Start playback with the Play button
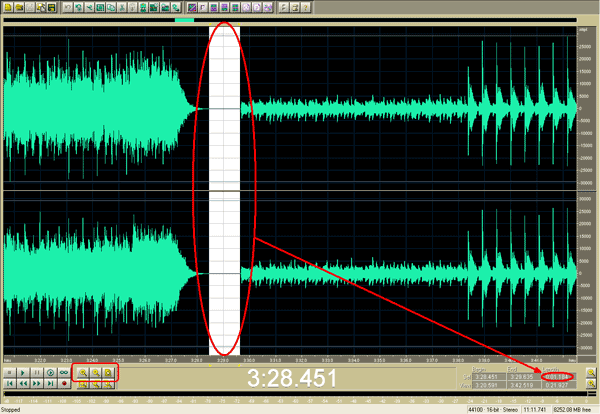The width and height of the screenshot is (600, 414). 23,372
